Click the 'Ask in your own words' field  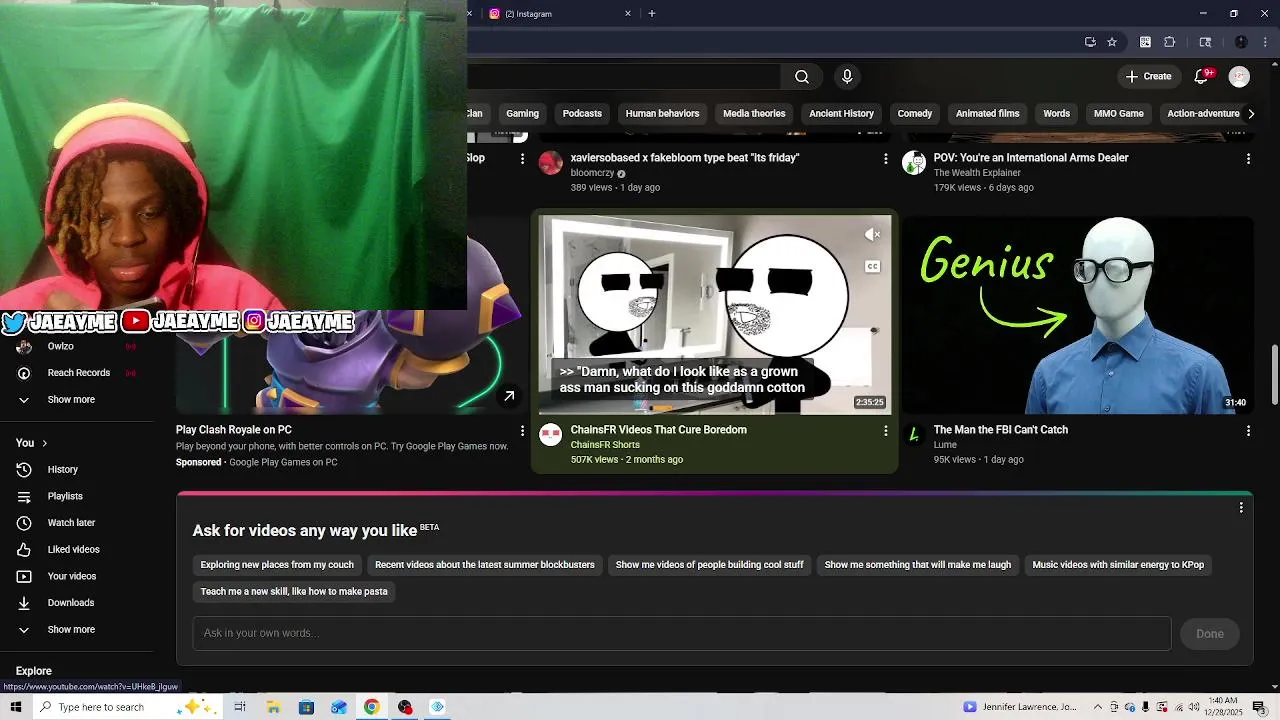pos(682,634)
